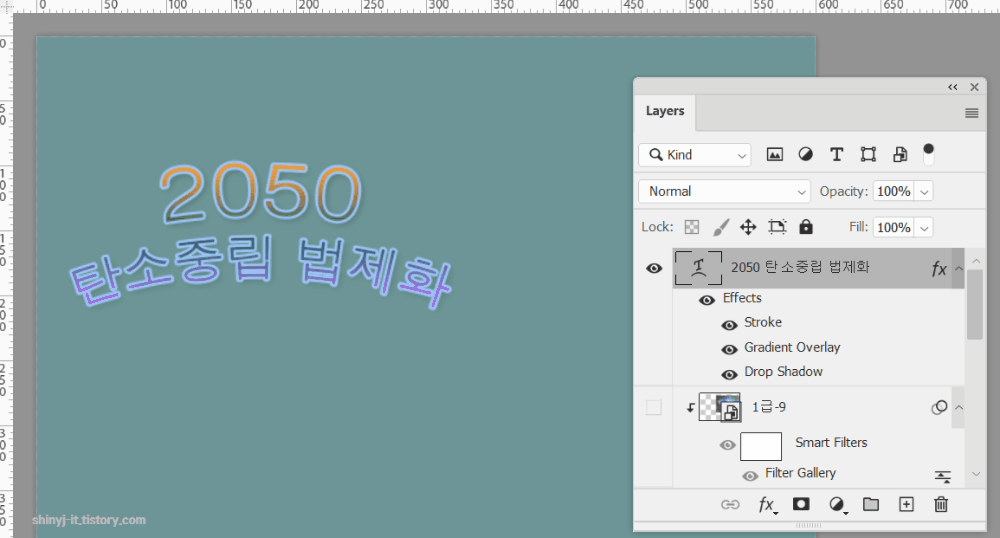The image size is (1000, 538).
Task: Click fx indicator on text layer
Action: pos(939,269)
